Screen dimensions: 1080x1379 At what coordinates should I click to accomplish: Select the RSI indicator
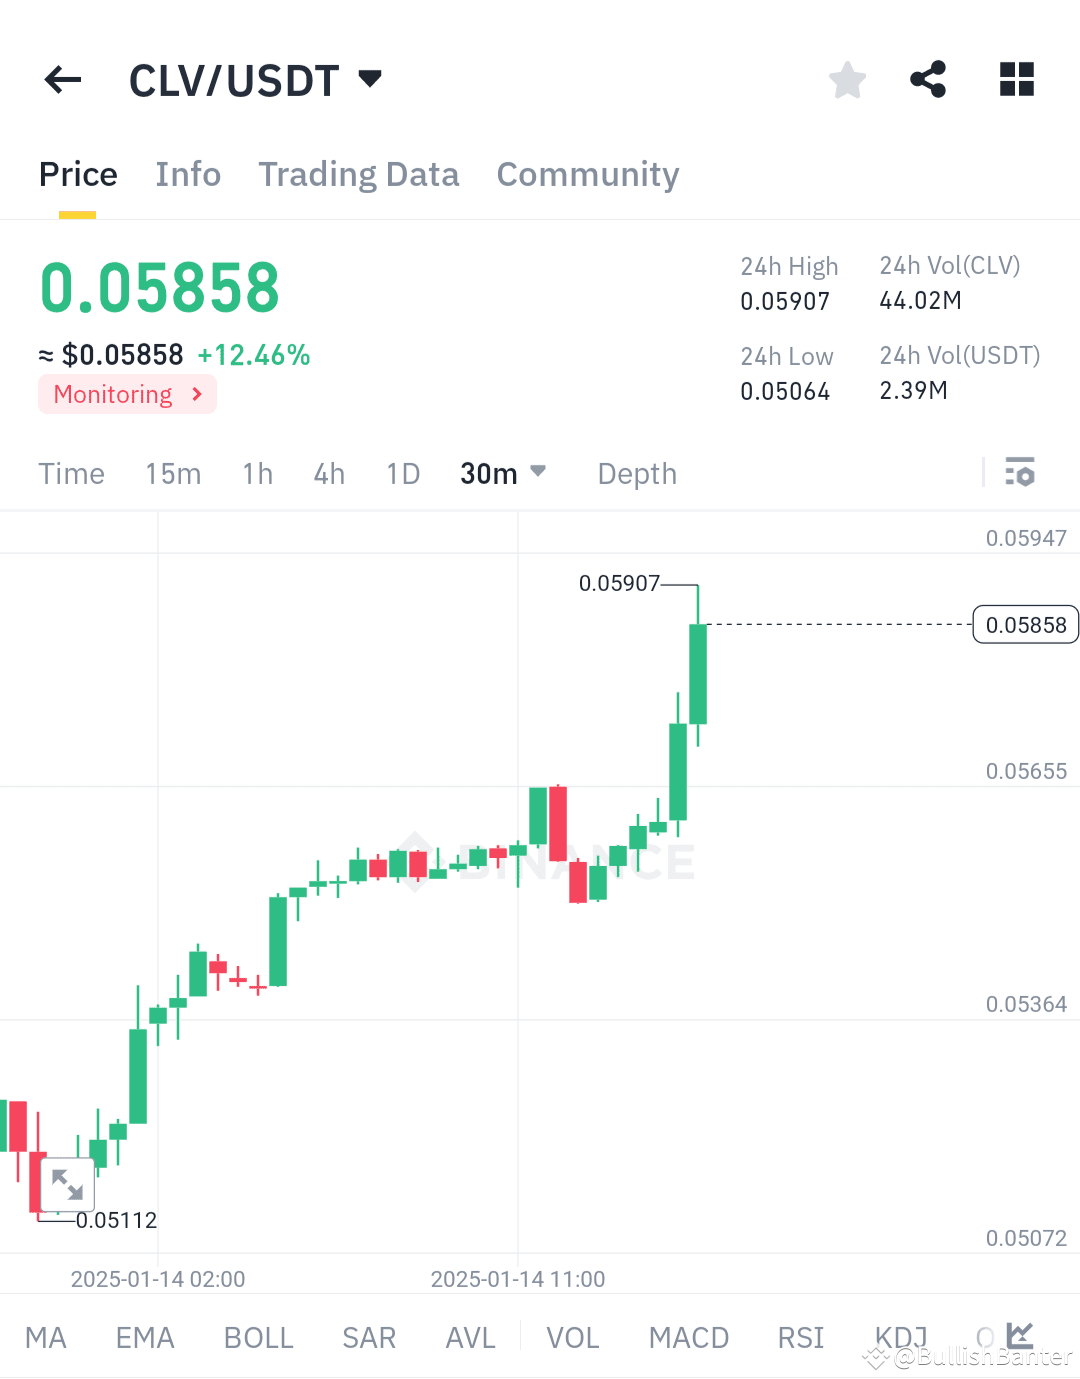[x=799, y=1337]
